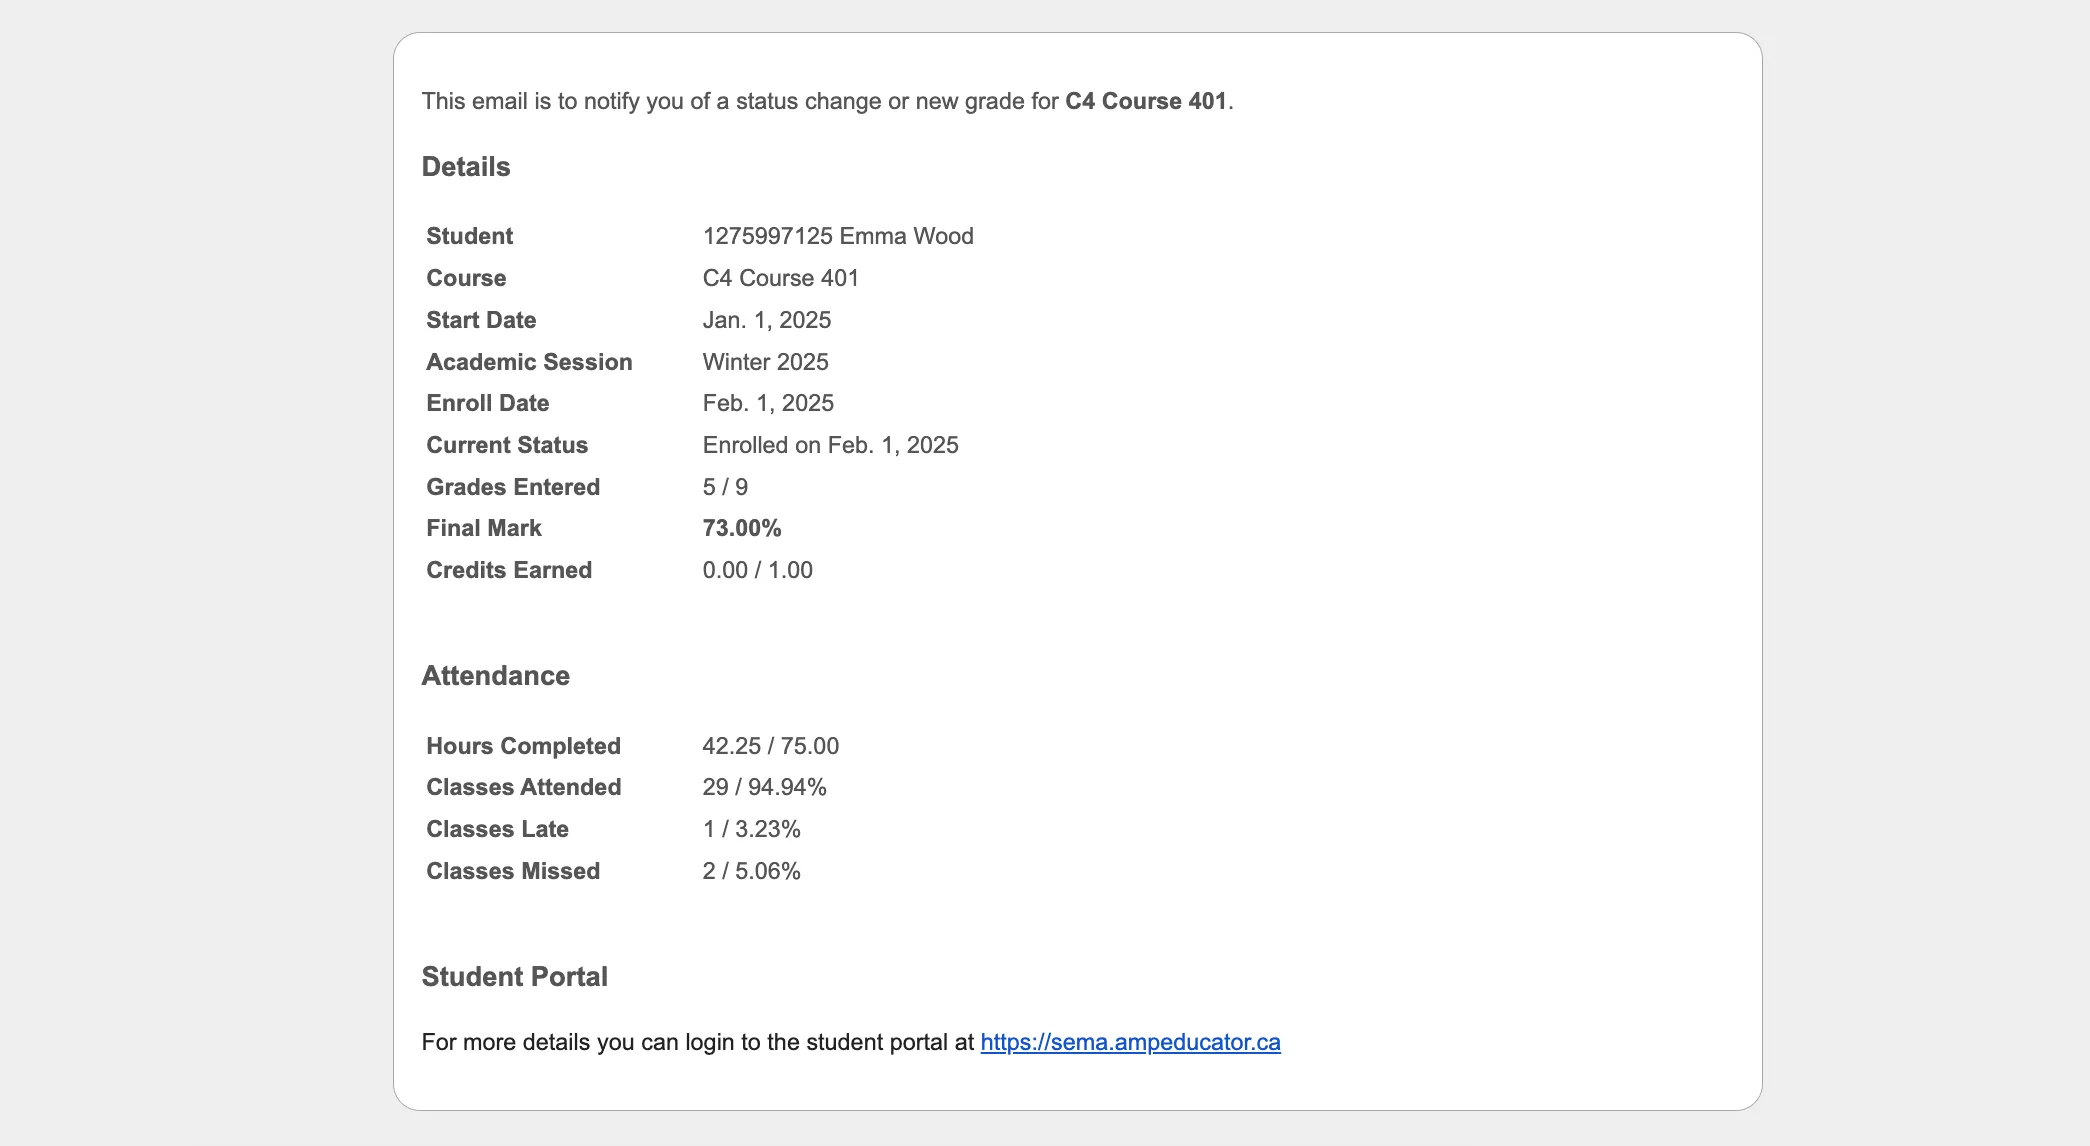This screenshot has height=1146, width=2090.
Task: Click the Current Status value Enrolled on Feb. 1
Action: click(x=831, y=445)
